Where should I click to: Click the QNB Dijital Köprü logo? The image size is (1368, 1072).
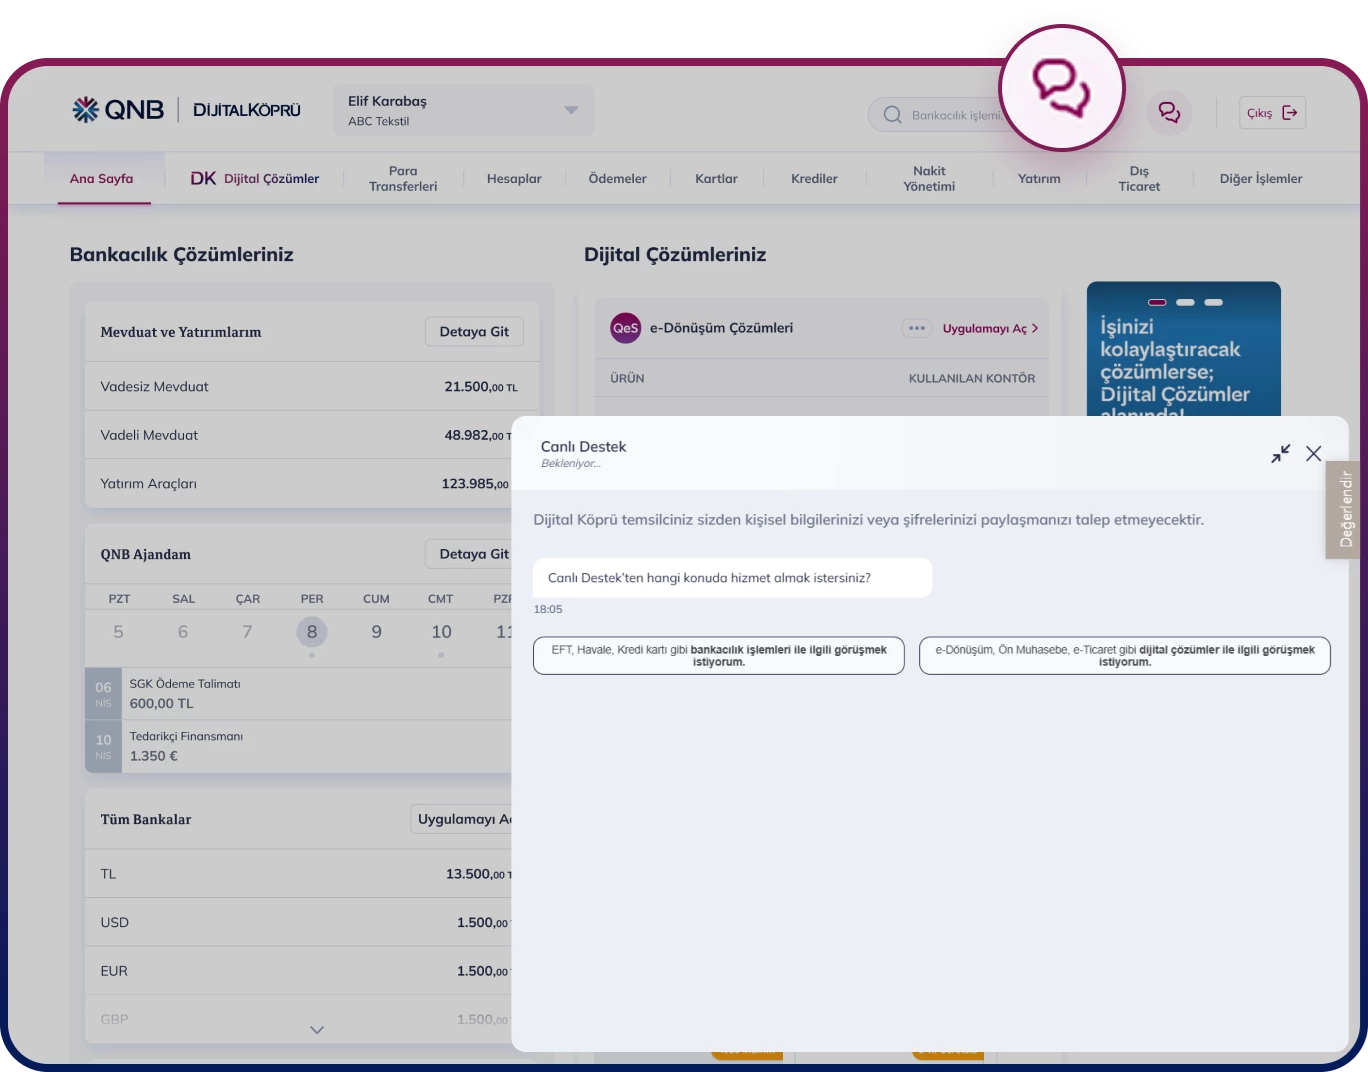coord(186,110)
